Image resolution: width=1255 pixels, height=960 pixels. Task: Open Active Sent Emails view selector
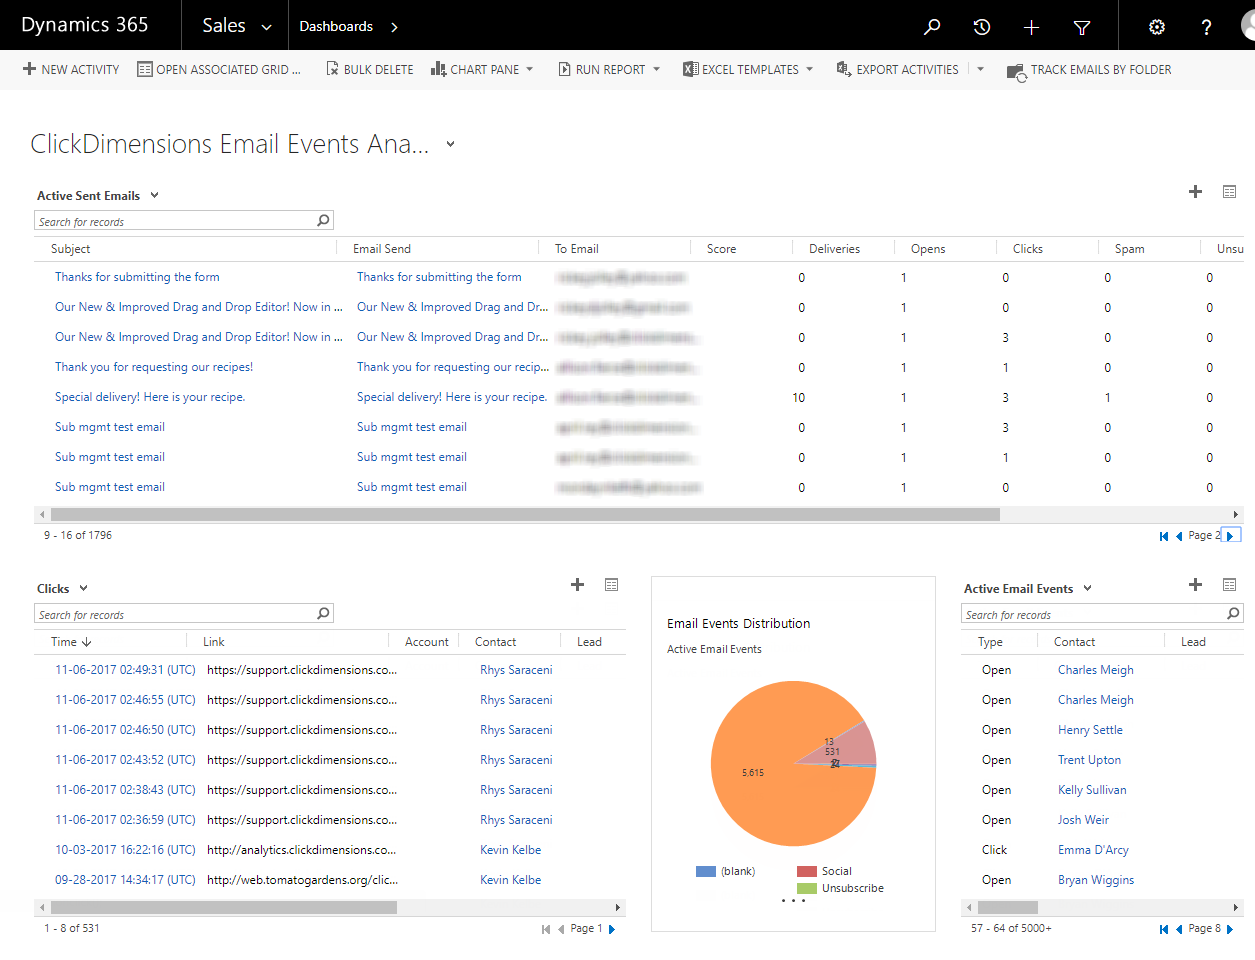(x=154, y=196)
